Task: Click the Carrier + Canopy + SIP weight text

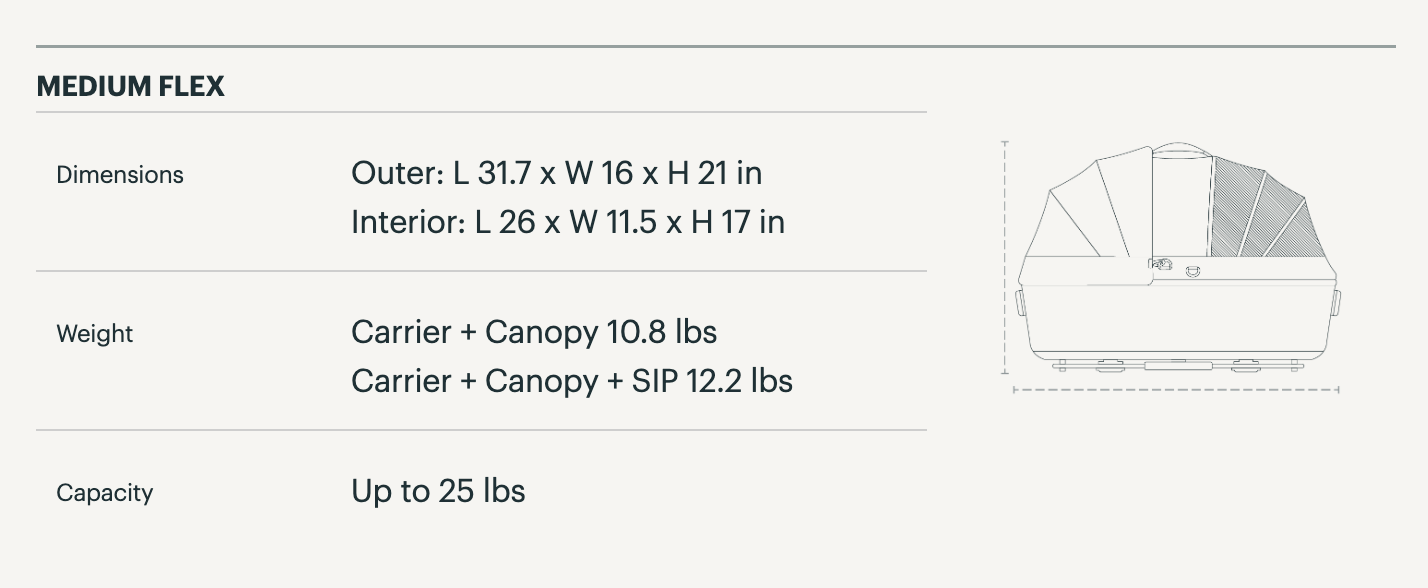Action: click(x=572, y=380)
